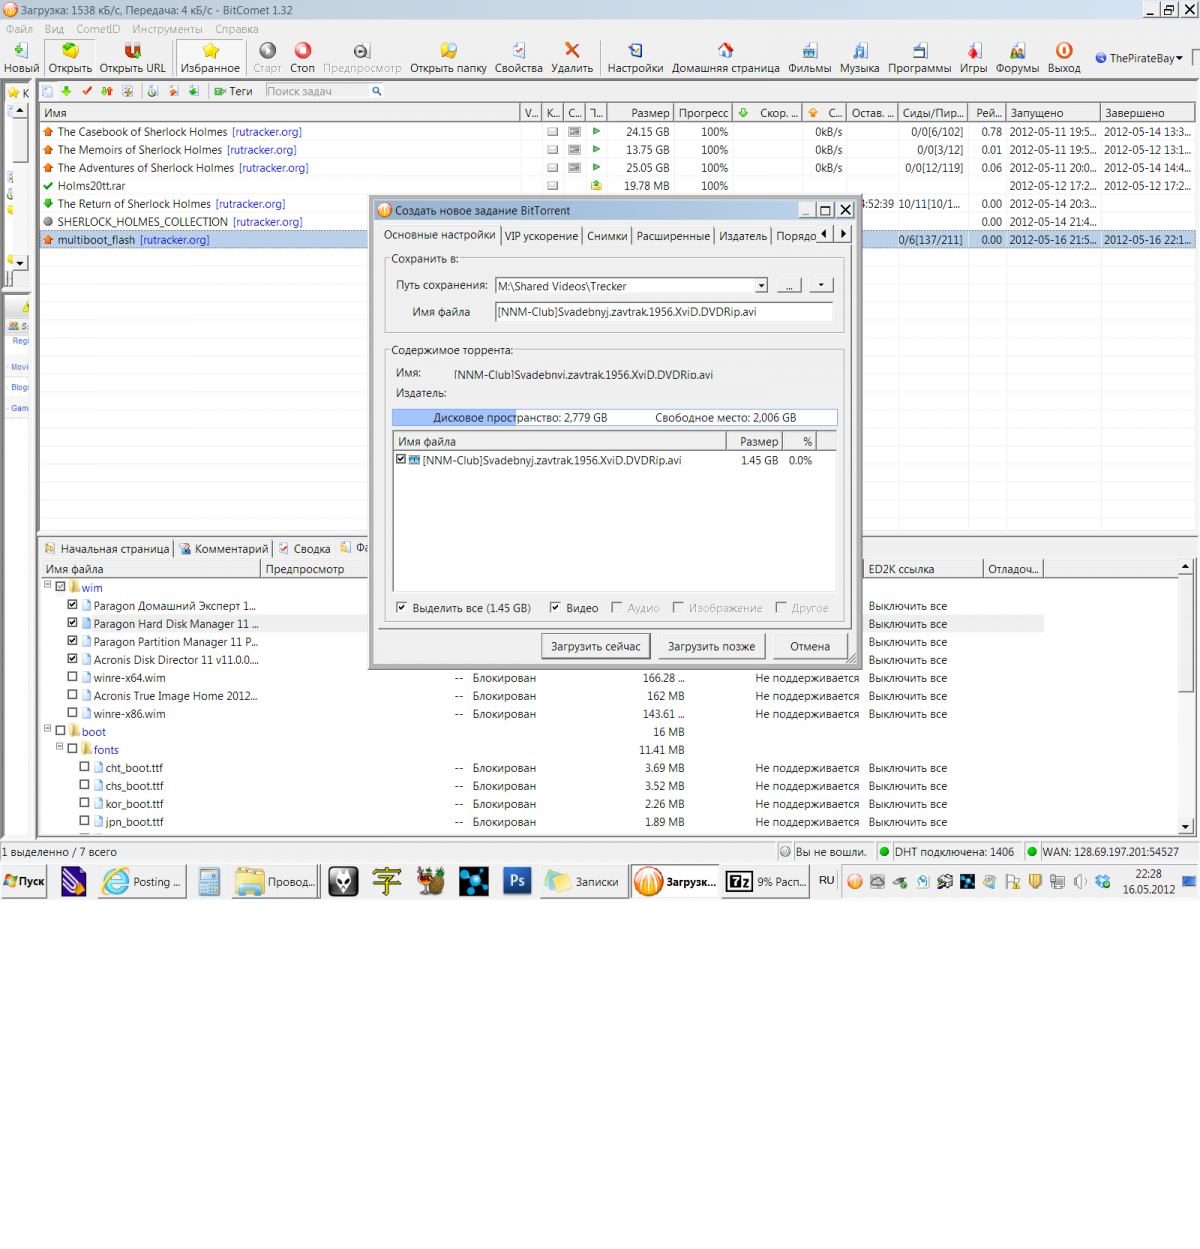Open the Музыка toolbar icon

(859, 50)
